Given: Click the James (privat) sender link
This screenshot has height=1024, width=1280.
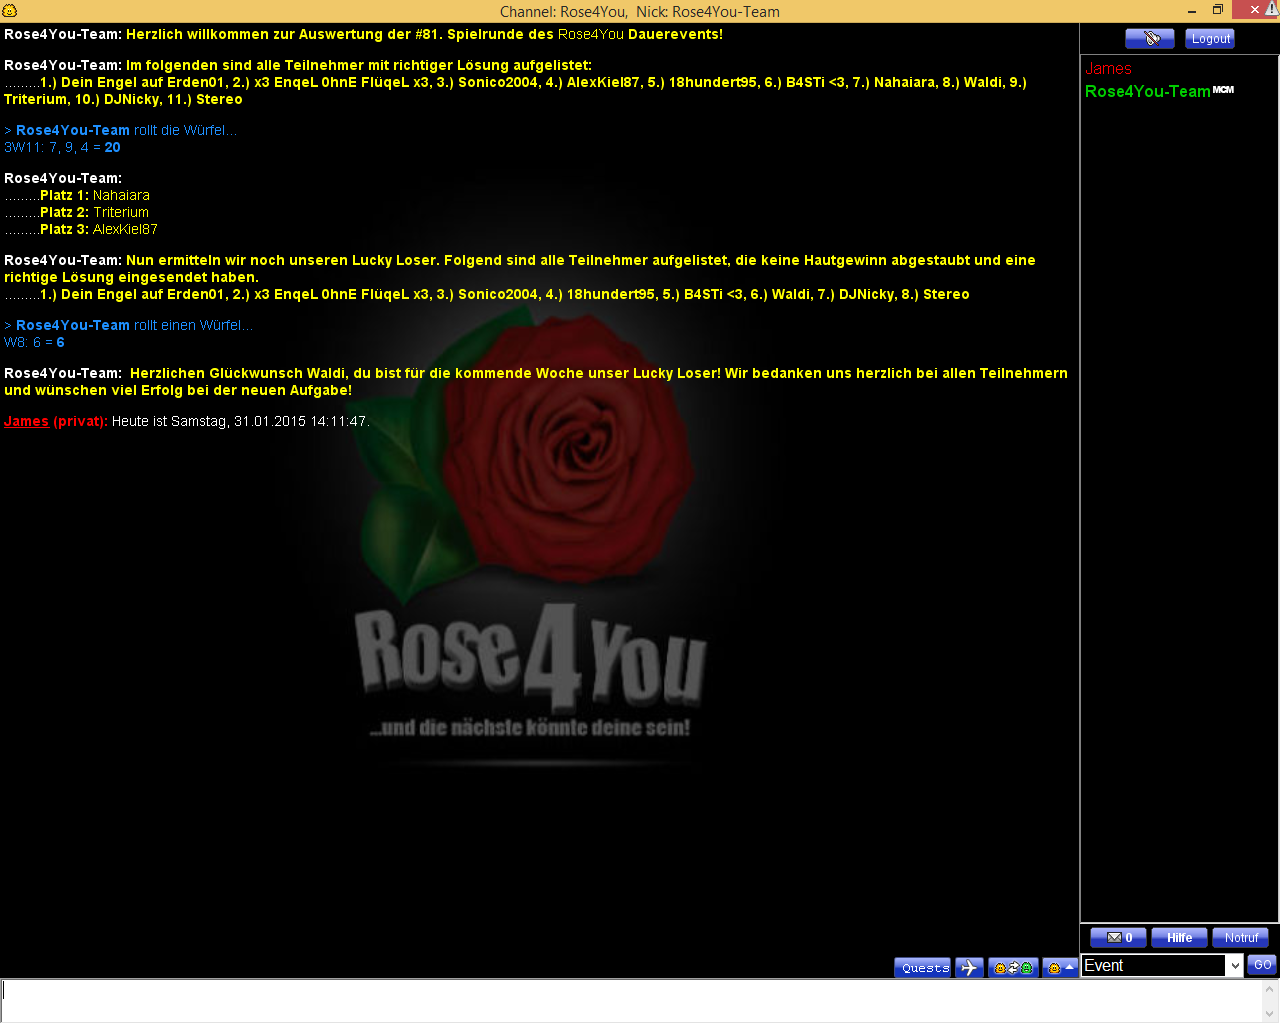Looking at the screenshot, I should pyautogui.click(x=27, y=421).
